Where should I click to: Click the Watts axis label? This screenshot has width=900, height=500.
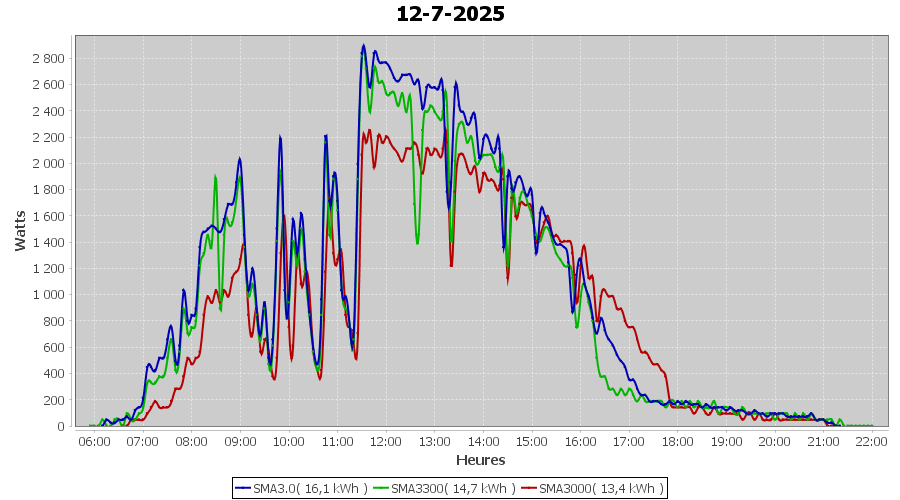pos(21,231)
